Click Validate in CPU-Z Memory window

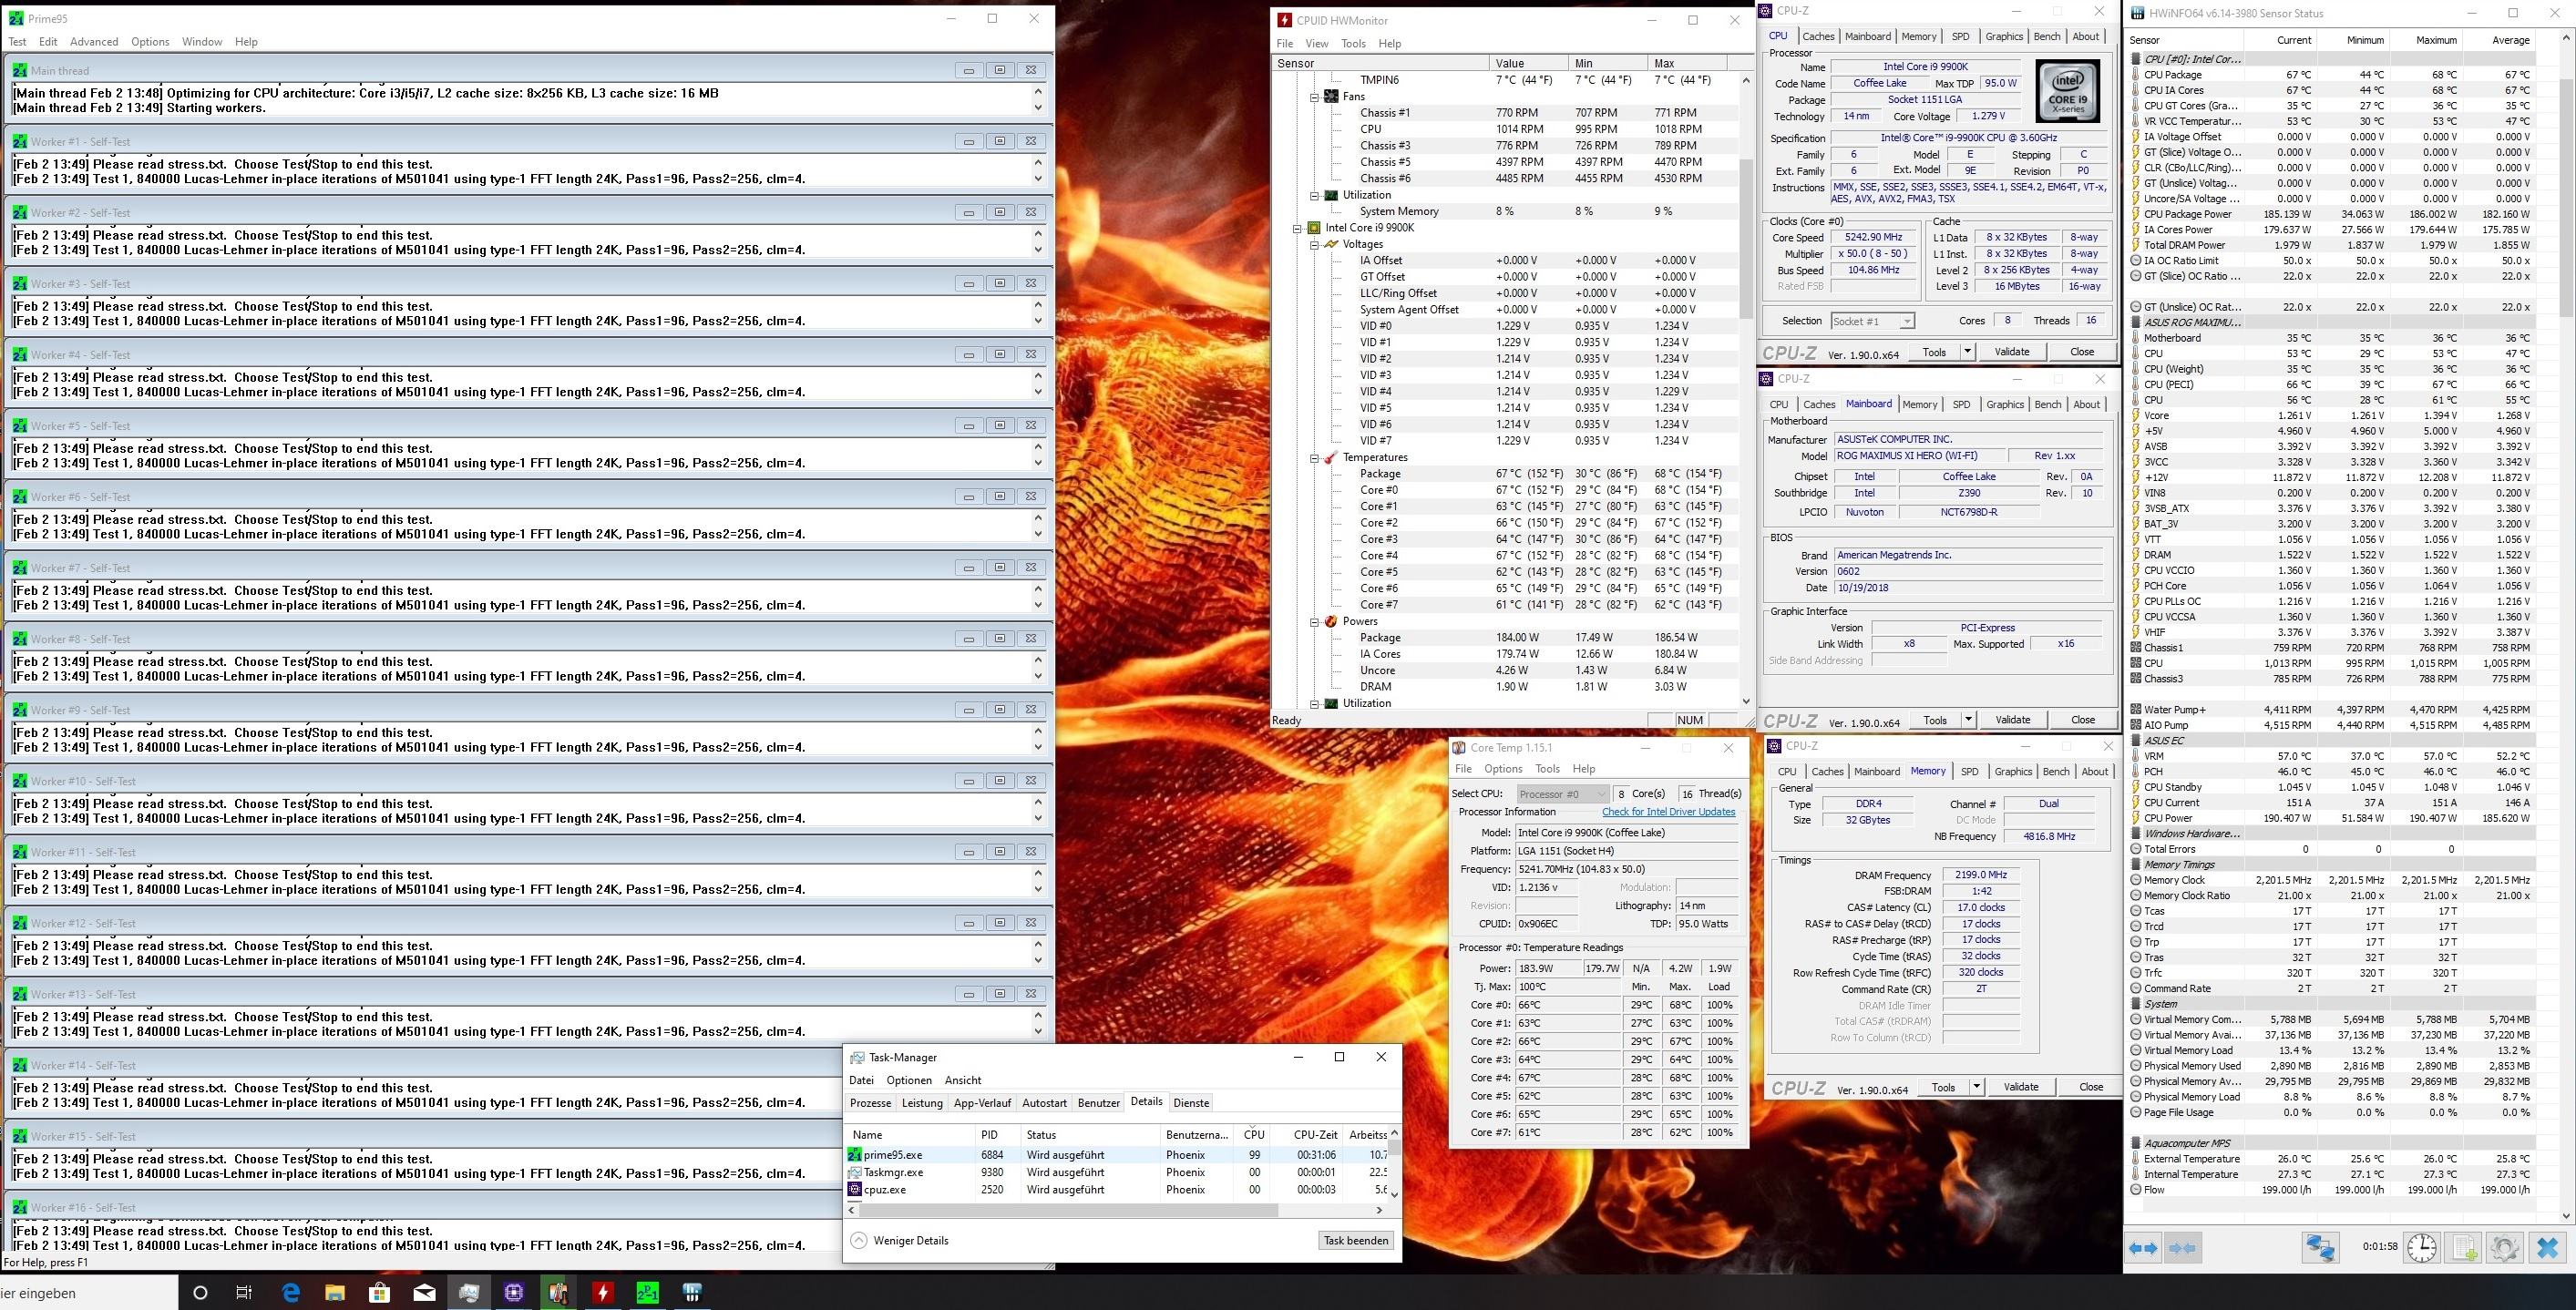point(2021,1087)
